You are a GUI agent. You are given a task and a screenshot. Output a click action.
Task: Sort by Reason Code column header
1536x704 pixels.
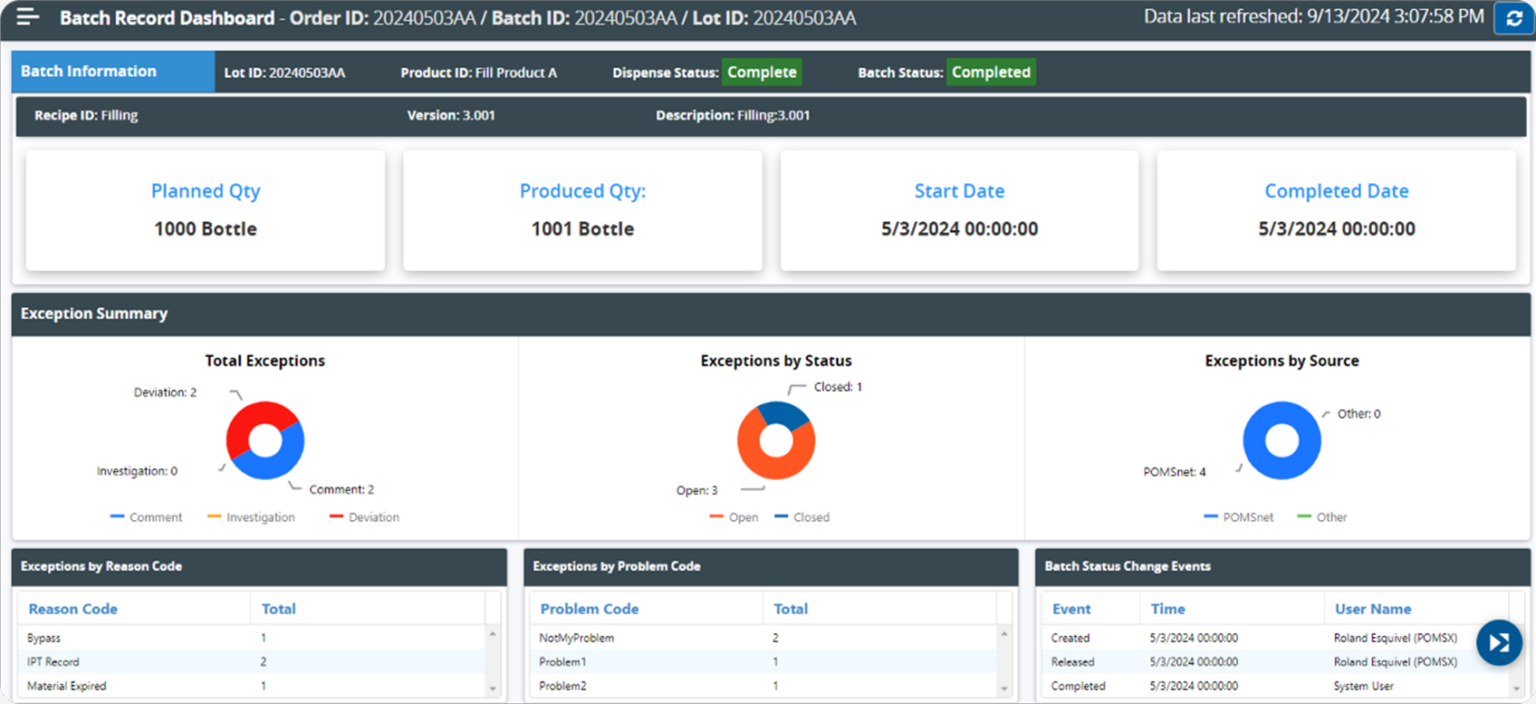coord(73,609)
